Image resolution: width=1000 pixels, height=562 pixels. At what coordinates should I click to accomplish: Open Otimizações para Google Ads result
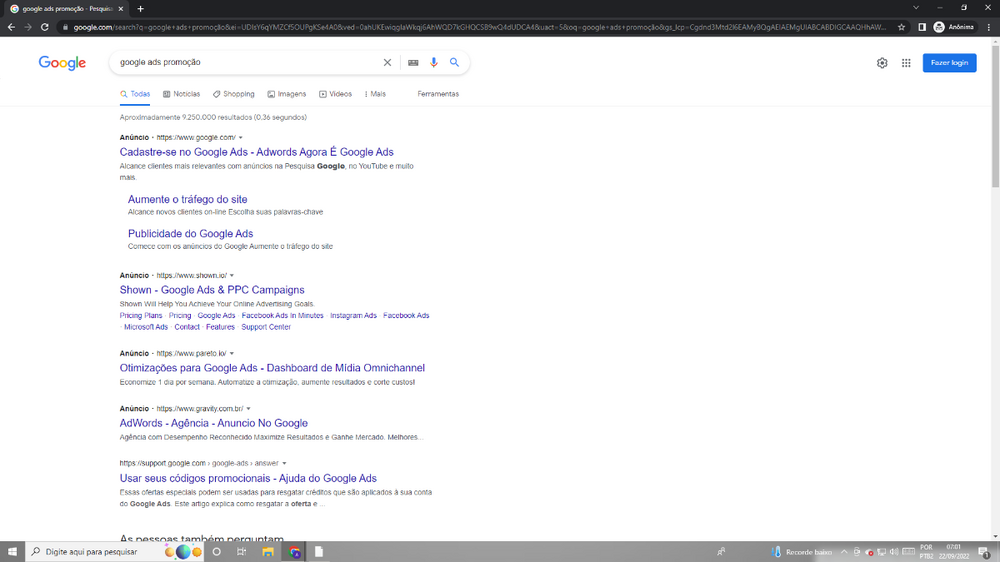coord(272,367)
